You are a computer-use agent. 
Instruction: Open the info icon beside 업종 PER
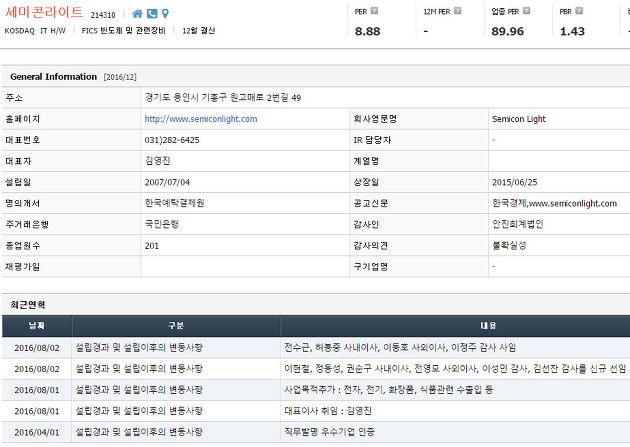(x=527, y=11)
